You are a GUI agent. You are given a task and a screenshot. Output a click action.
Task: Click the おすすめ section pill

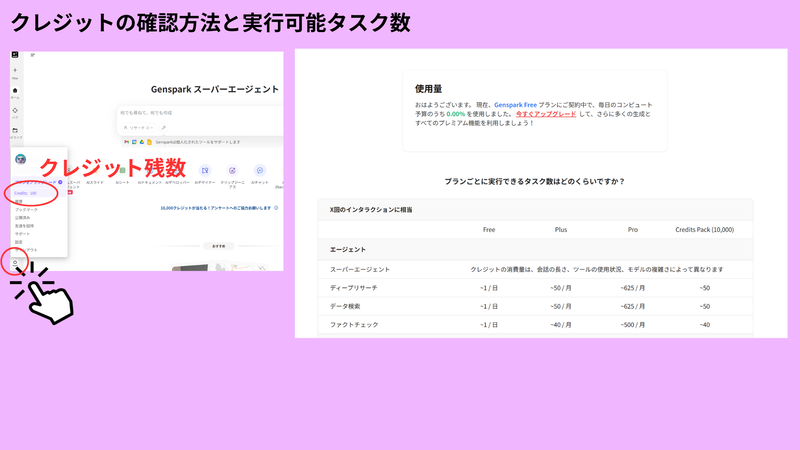pyautogui.click(x=218, y=246)
